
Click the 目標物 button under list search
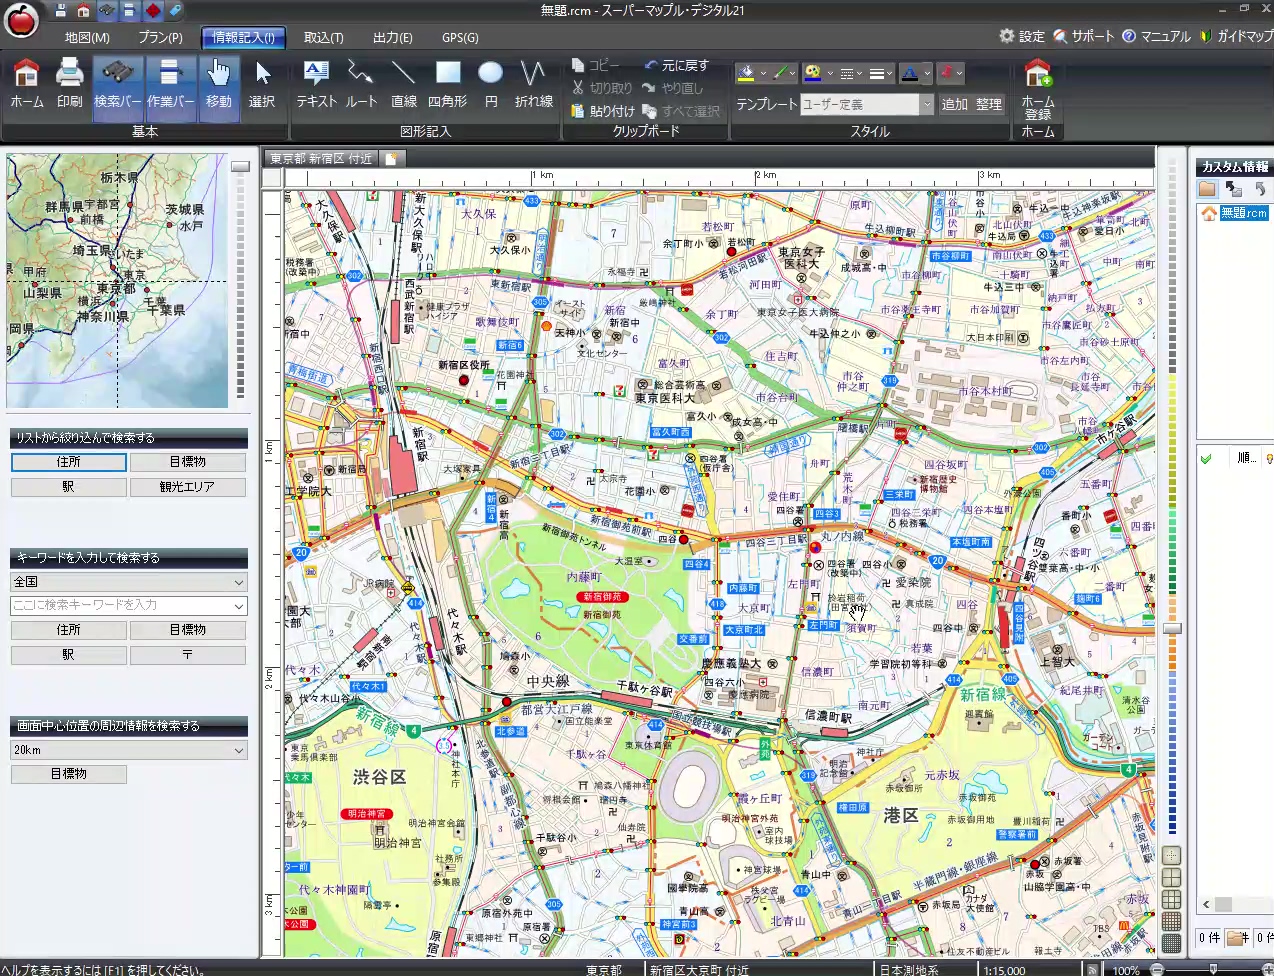(x=187, y=462)
